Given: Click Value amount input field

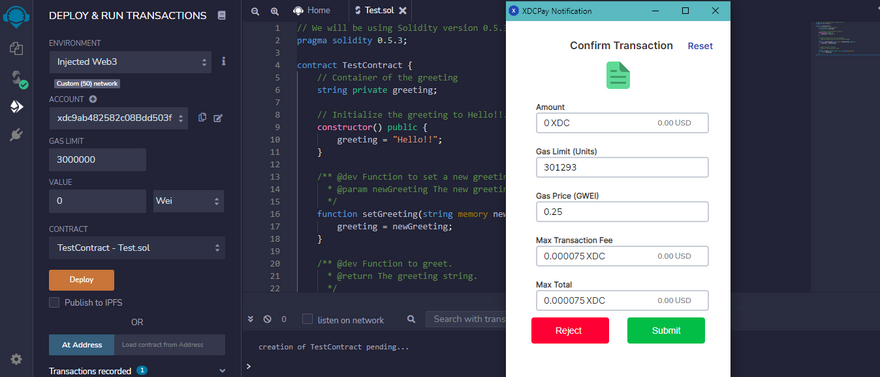Looking at the screenshot, I should [x=98, y=201].
